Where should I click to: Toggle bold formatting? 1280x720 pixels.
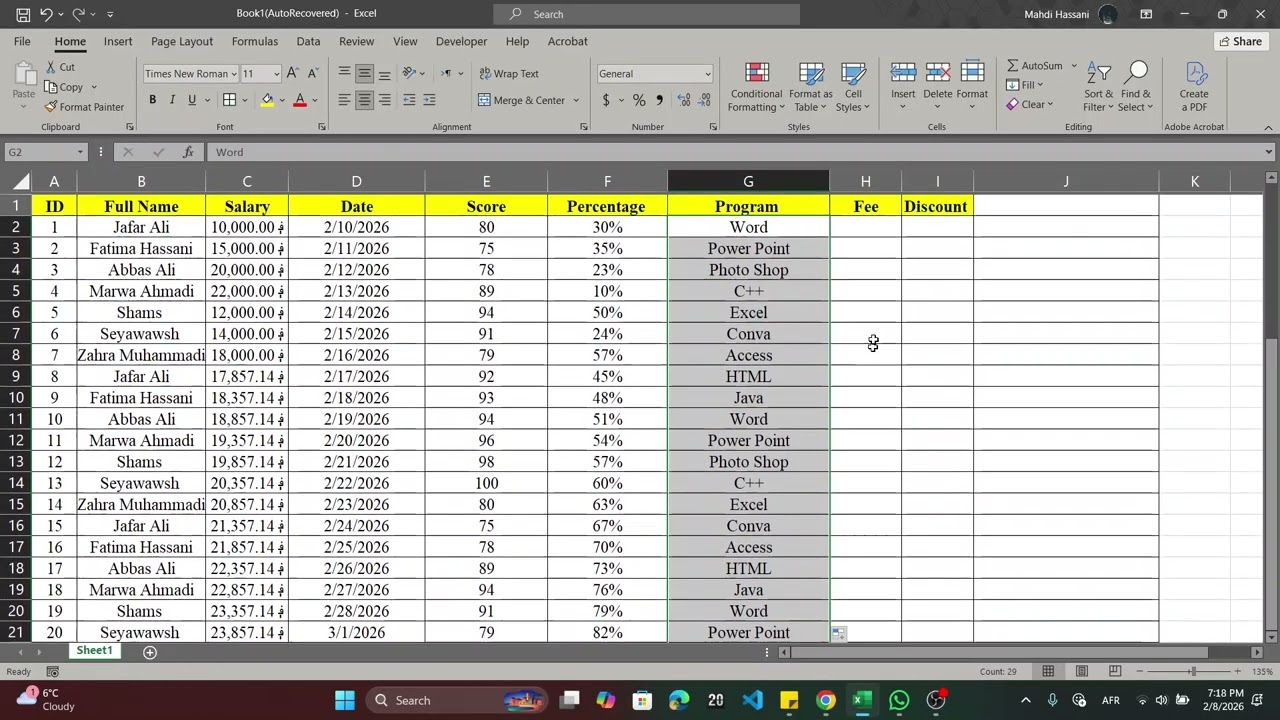(x=152, y=100)
